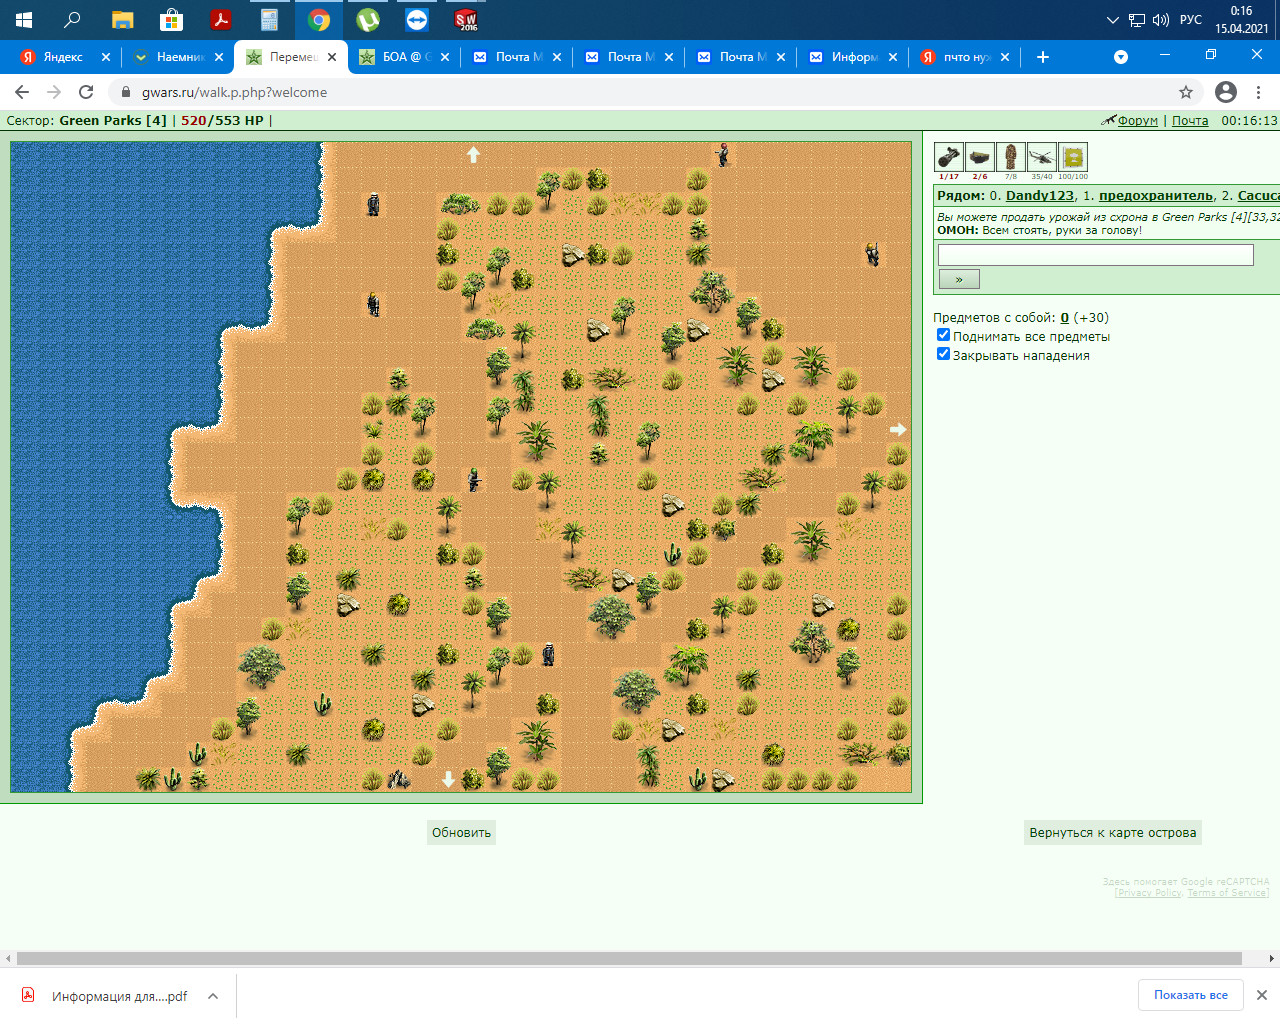The height and width of the screenshot is (1024, 1280).
Task: Switch to the 'Информ' tab
Action: point(853,57)
